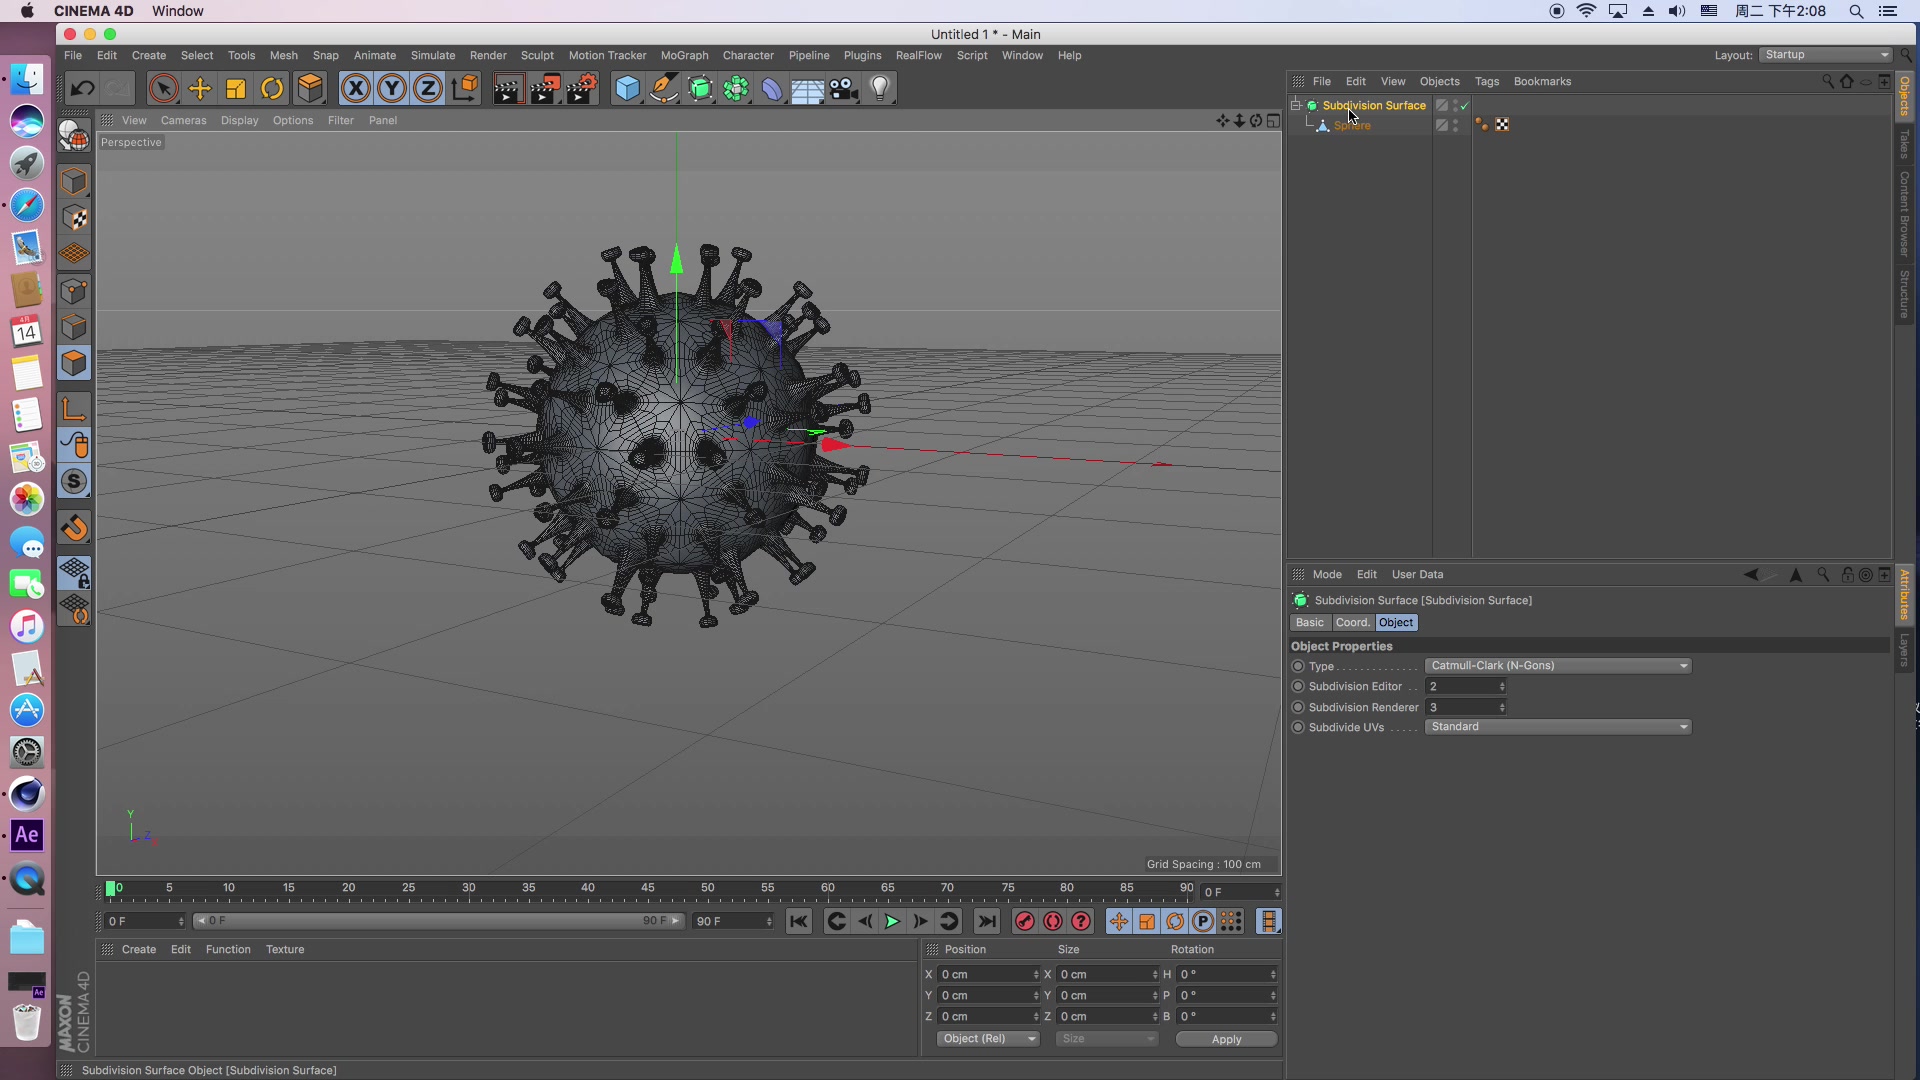Screen dimensions: 1920x1080
Task: Click the Spline Pen tool icon
Action: tap(664, 89)
